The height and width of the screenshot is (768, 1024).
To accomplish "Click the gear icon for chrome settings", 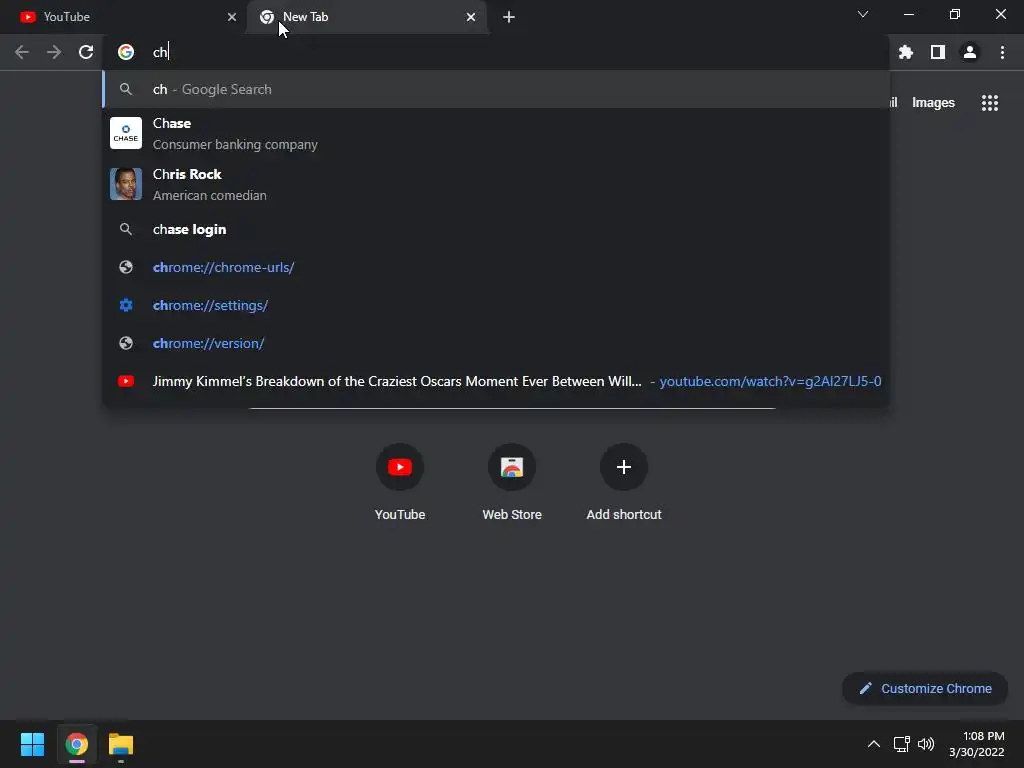I will pyautogui.click(x=126, y=305).
